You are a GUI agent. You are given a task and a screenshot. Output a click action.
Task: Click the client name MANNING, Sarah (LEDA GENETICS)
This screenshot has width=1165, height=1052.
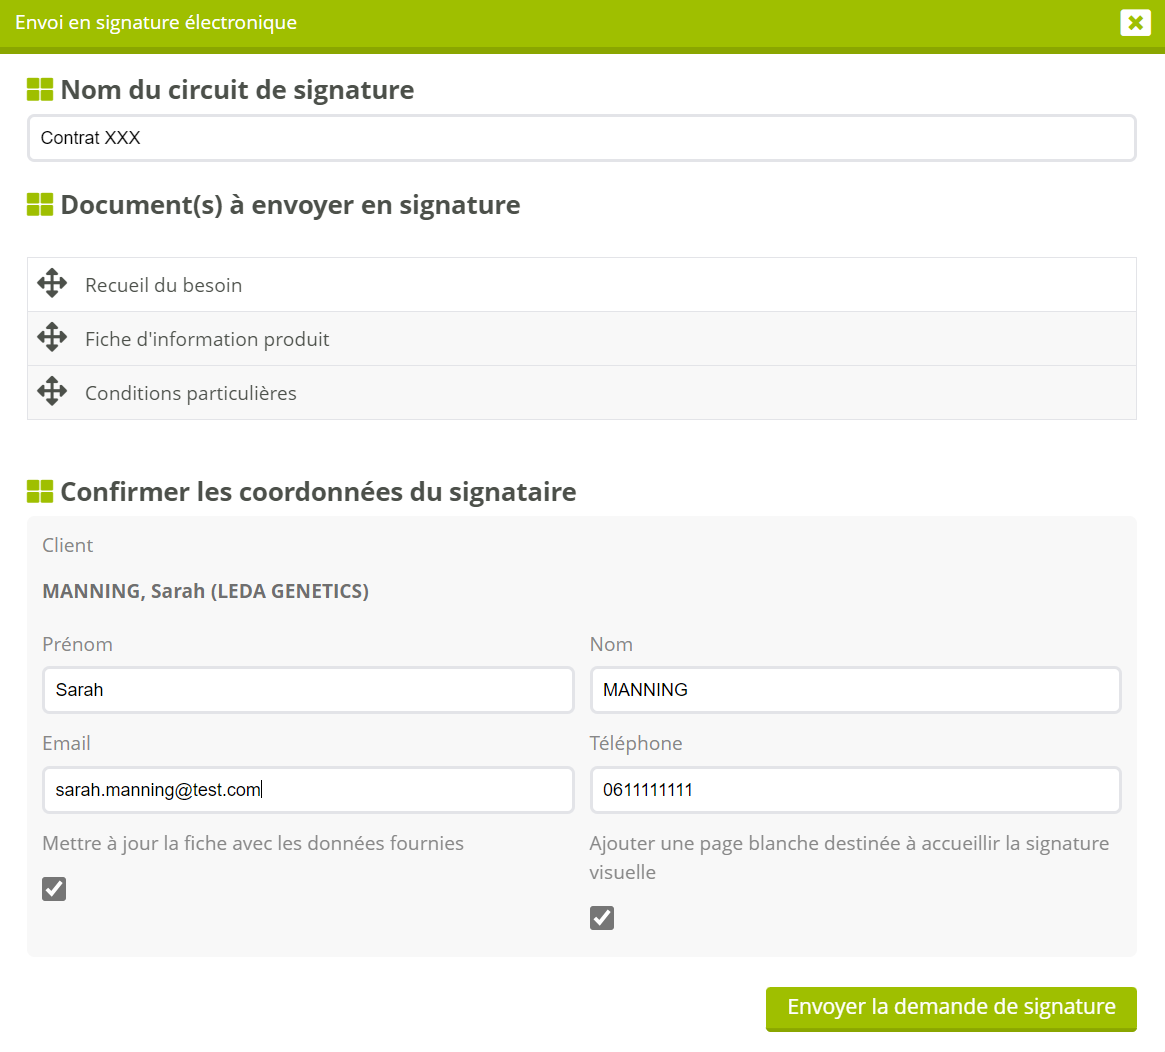click(205, 591)
